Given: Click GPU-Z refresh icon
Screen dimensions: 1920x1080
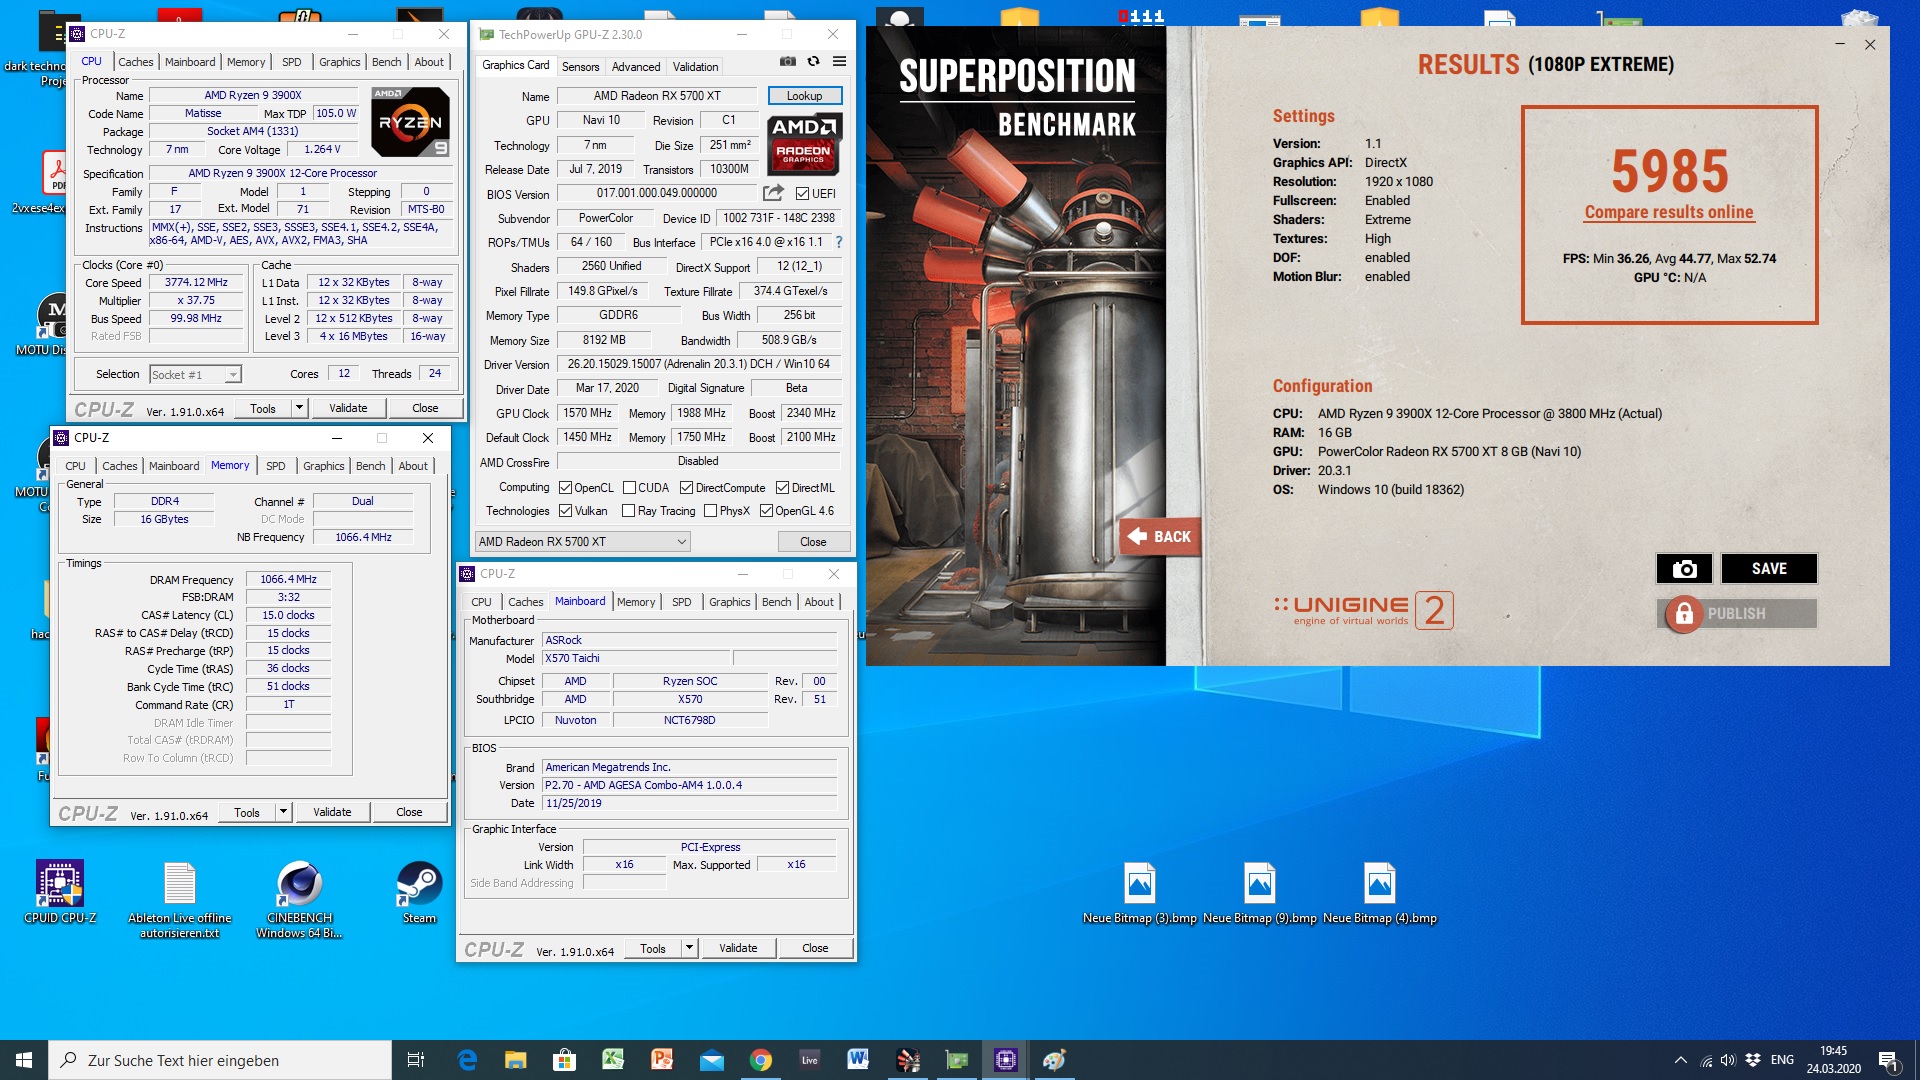Looking at the screenshot, I should coord(814,62).
